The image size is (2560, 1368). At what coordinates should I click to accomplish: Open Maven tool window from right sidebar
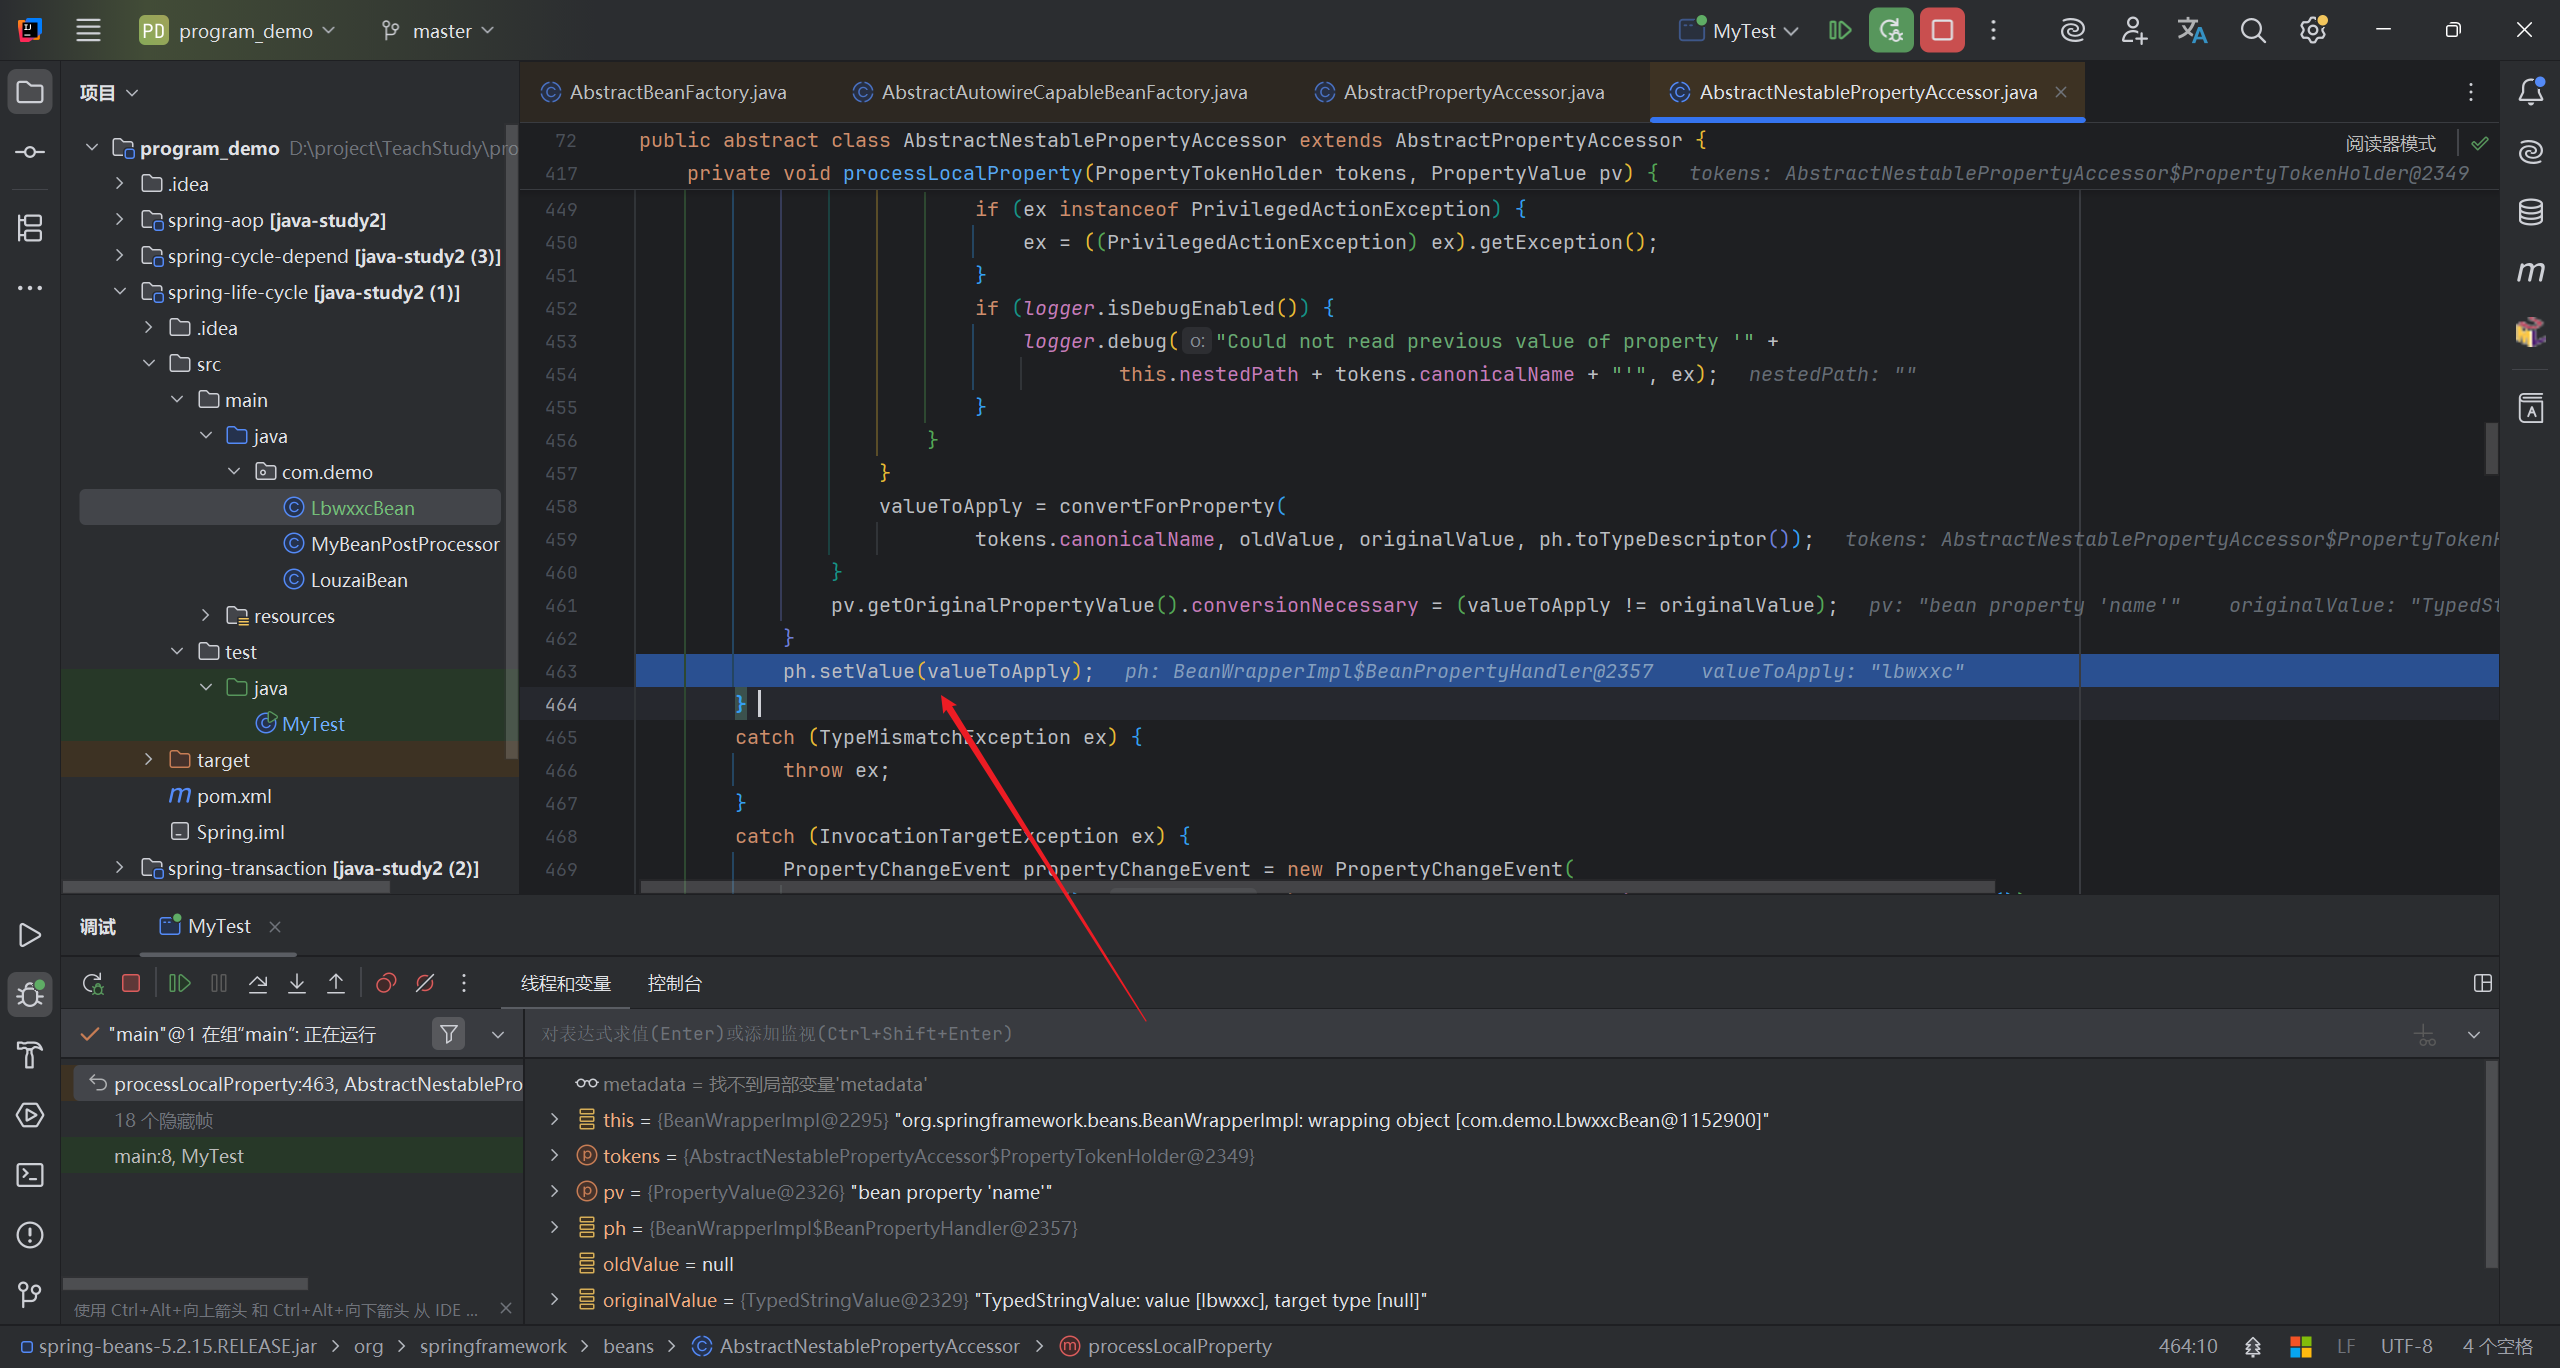click(2530, 272)
